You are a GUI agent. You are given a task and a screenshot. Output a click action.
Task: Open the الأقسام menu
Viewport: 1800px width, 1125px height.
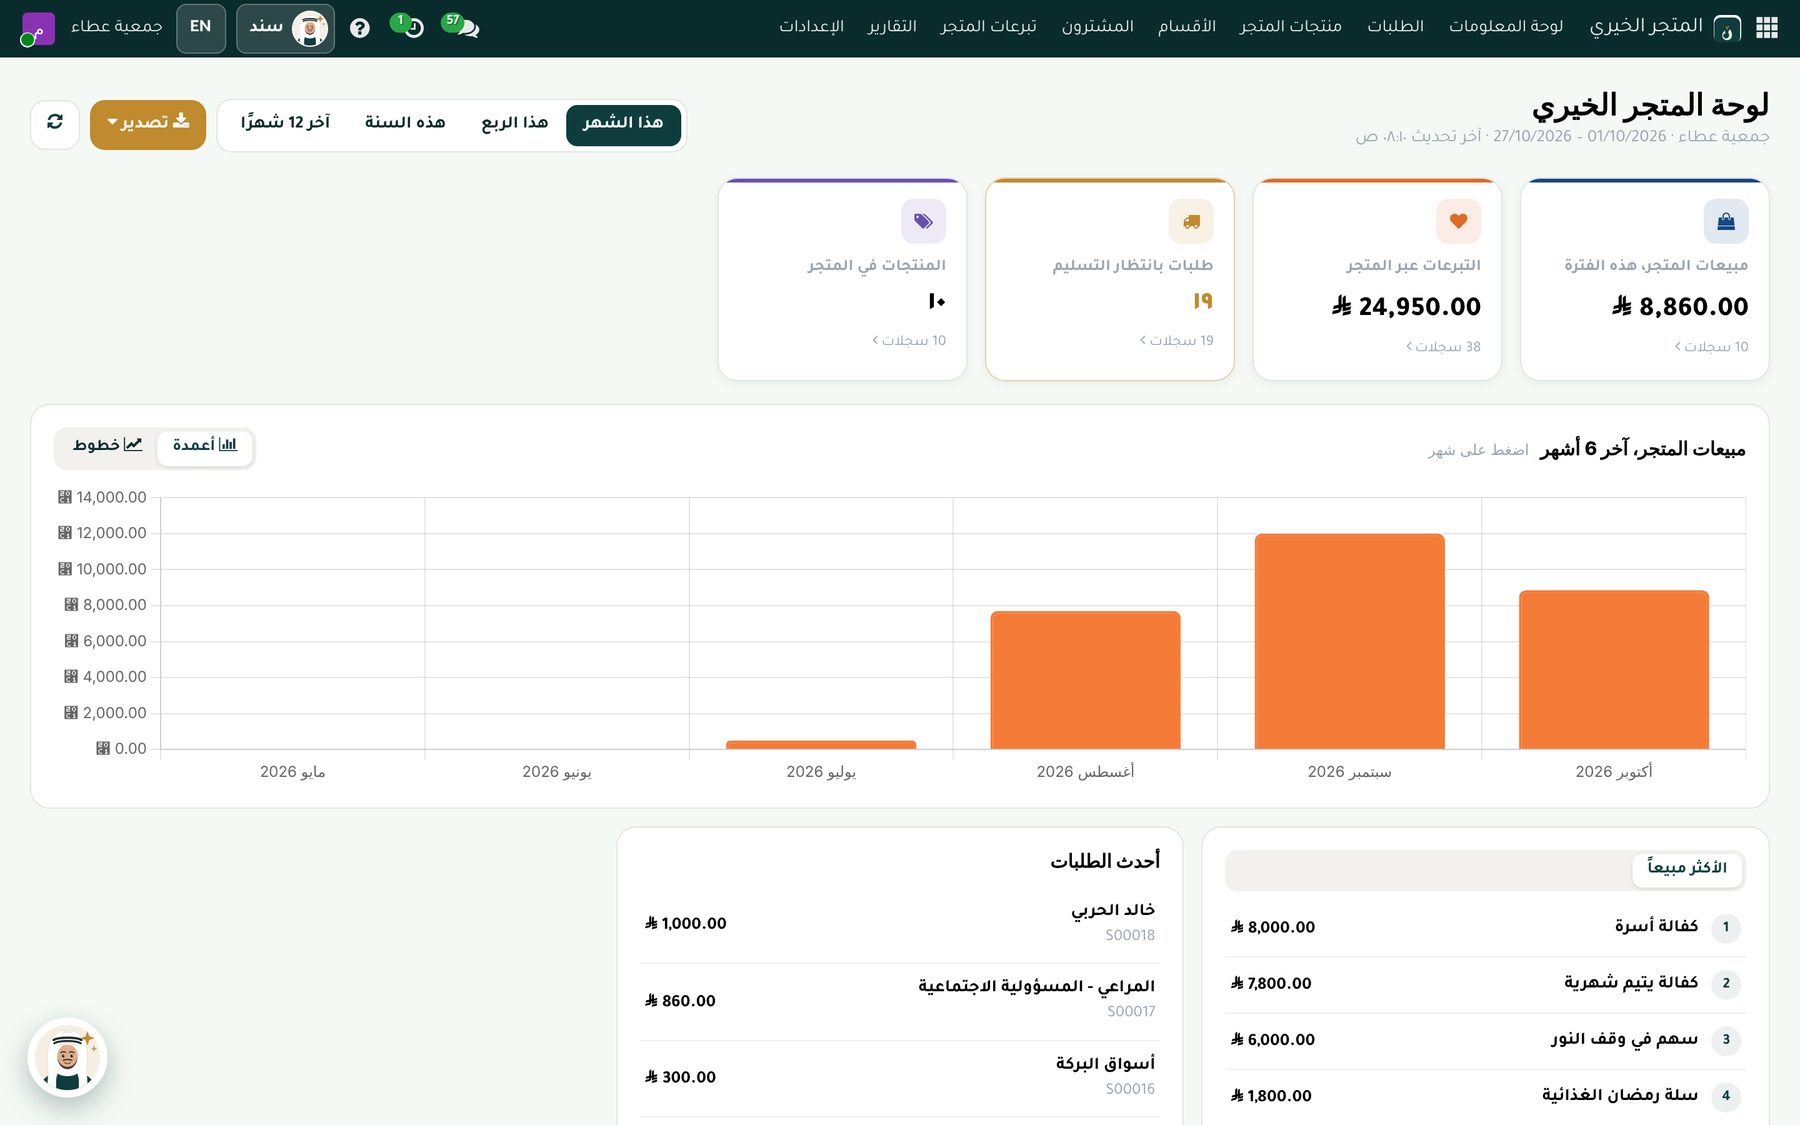point(1187,27)
